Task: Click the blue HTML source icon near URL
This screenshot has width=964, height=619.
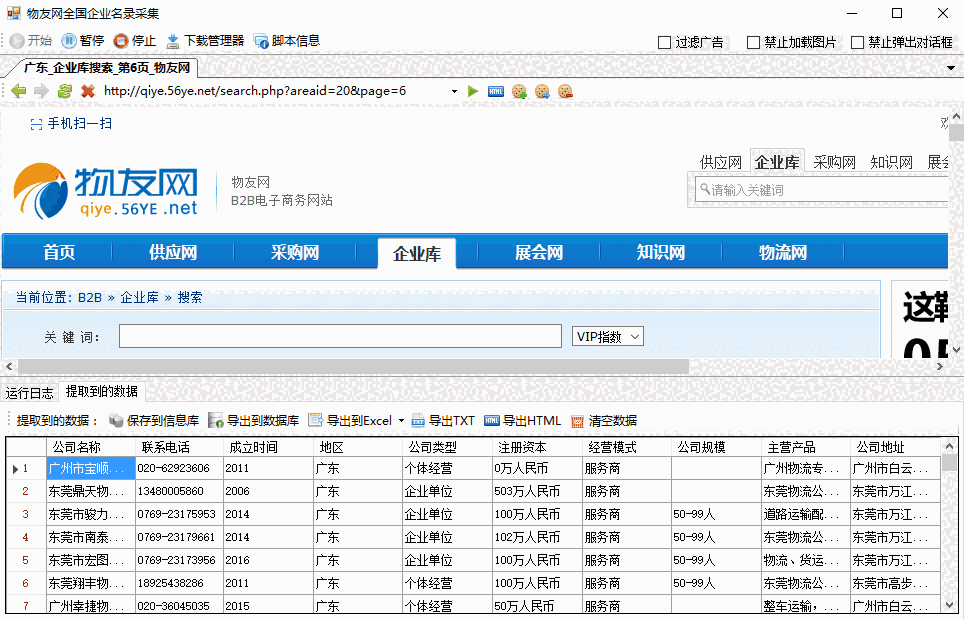Action: [x=495, y=91]
